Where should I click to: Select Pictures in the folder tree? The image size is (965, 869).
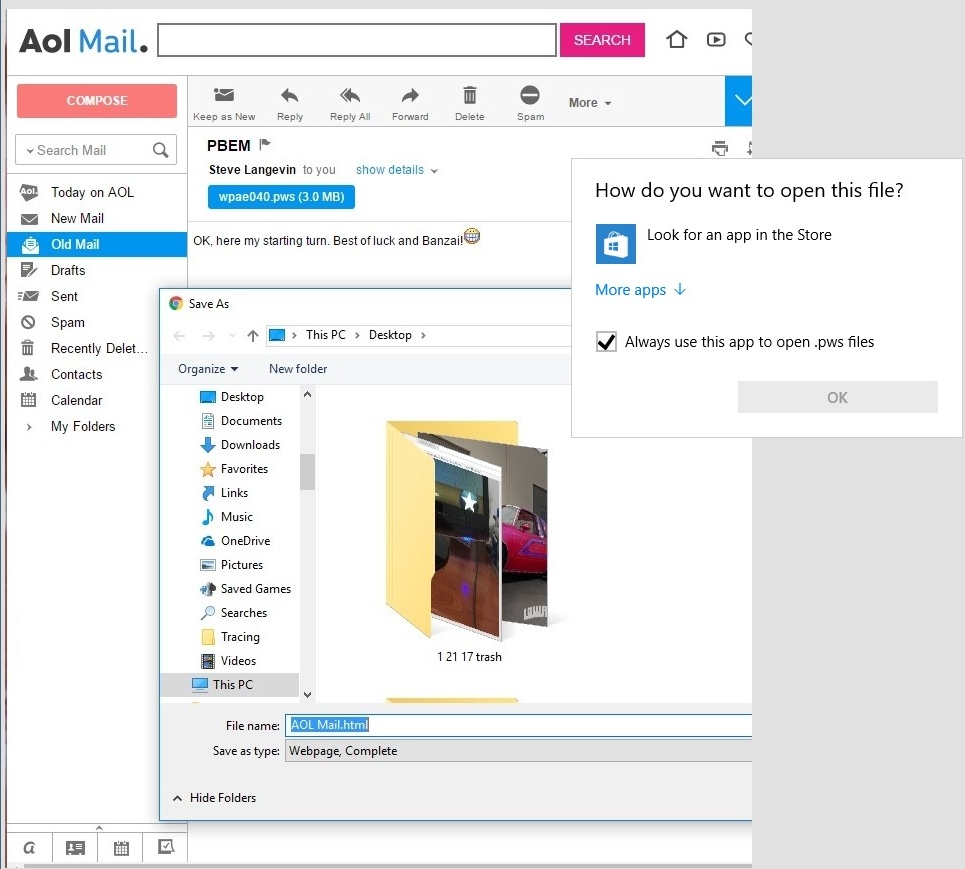point(241,565)
